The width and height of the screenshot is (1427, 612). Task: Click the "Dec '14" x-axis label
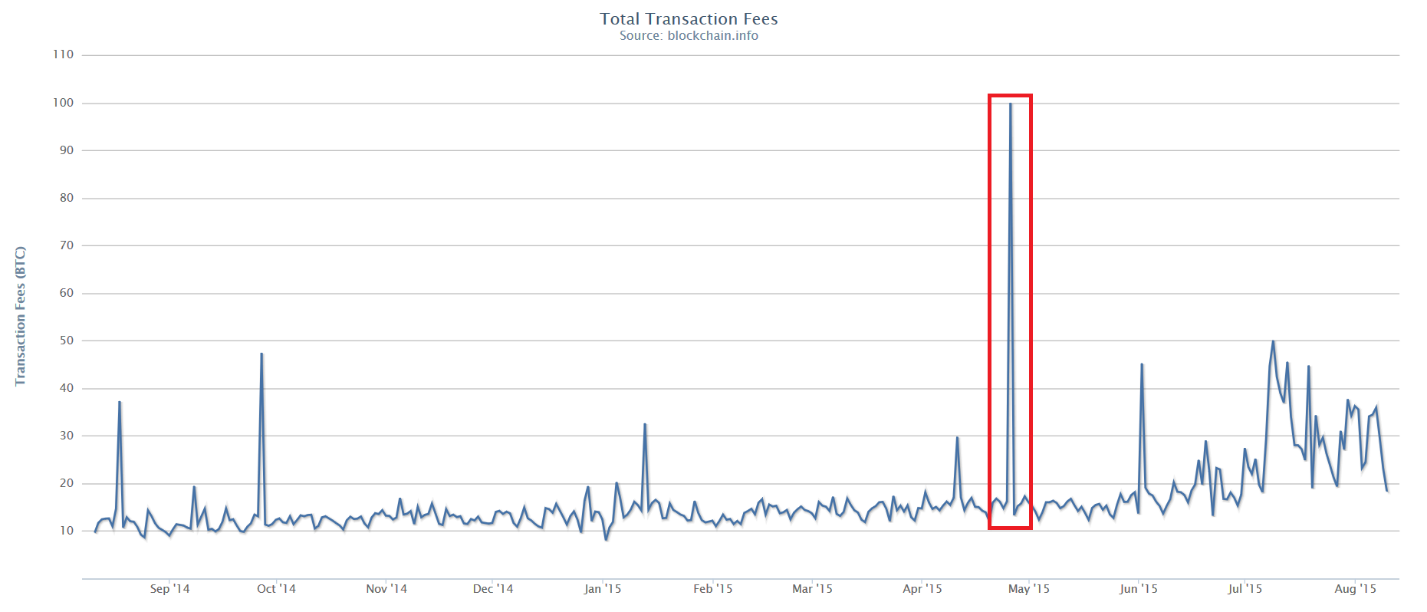click(492, 589)
